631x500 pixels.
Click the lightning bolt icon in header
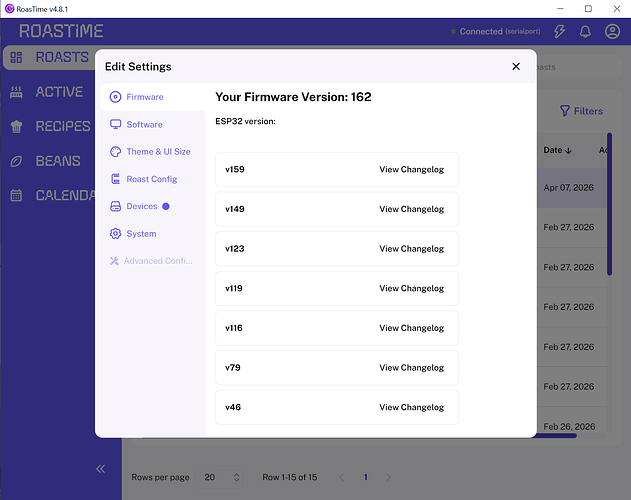(x=560, y=32)
